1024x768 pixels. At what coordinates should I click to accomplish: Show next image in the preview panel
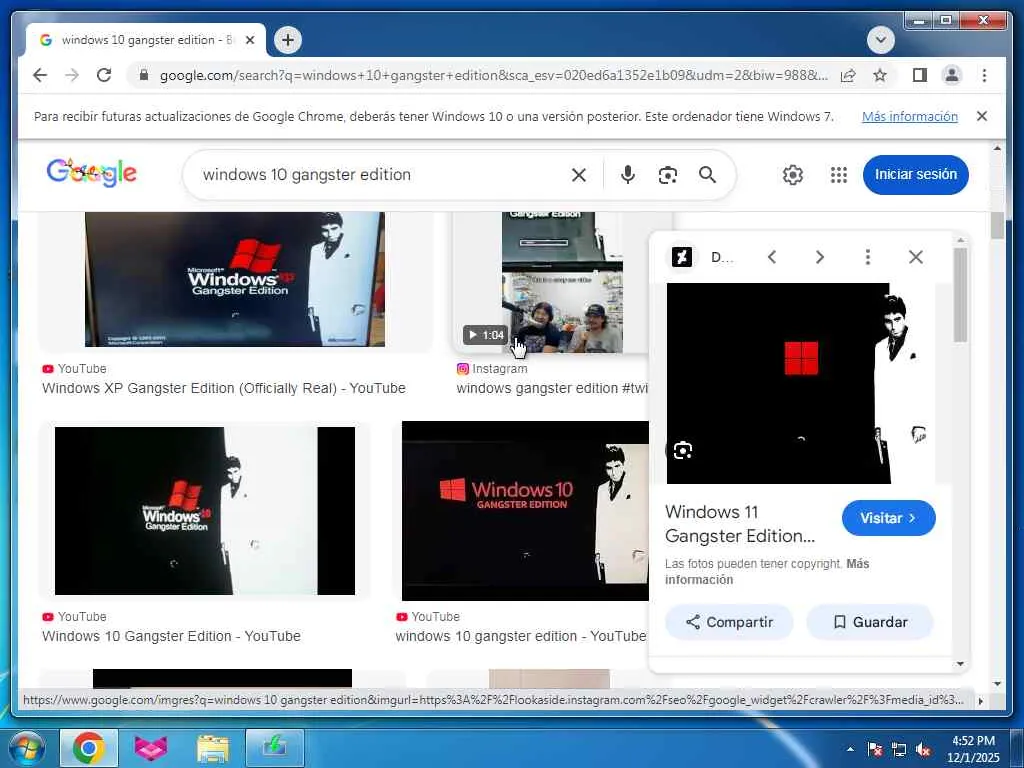tap(820, 257)
